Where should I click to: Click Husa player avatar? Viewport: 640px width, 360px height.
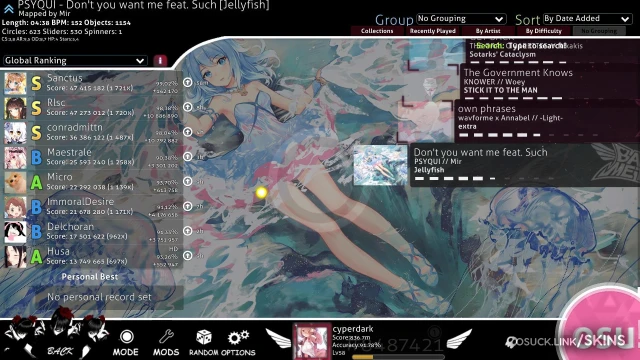(x=16, y=256)
